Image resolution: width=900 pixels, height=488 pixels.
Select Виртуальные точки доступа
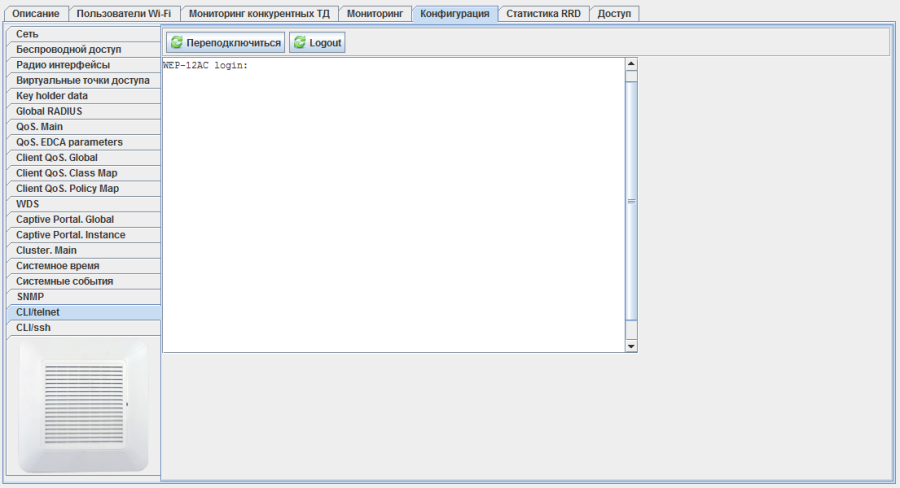point(84,80)
